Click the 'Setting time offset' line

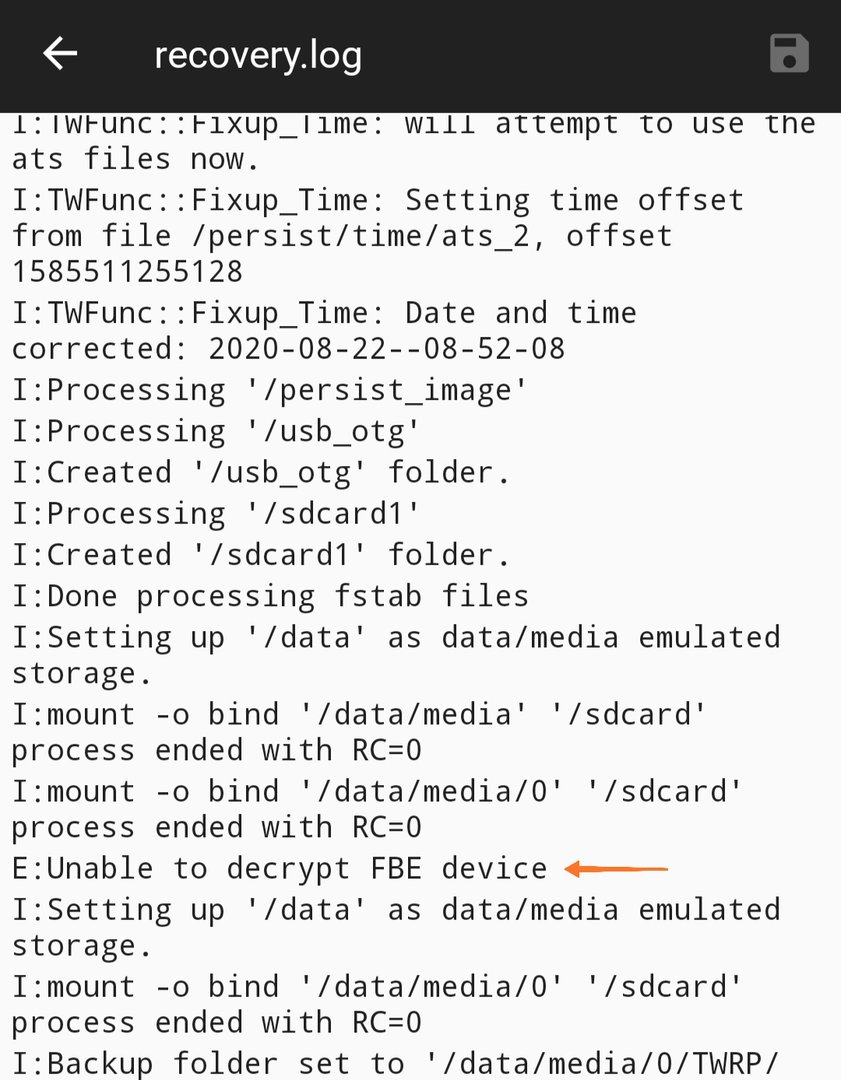tap(378, 236)
